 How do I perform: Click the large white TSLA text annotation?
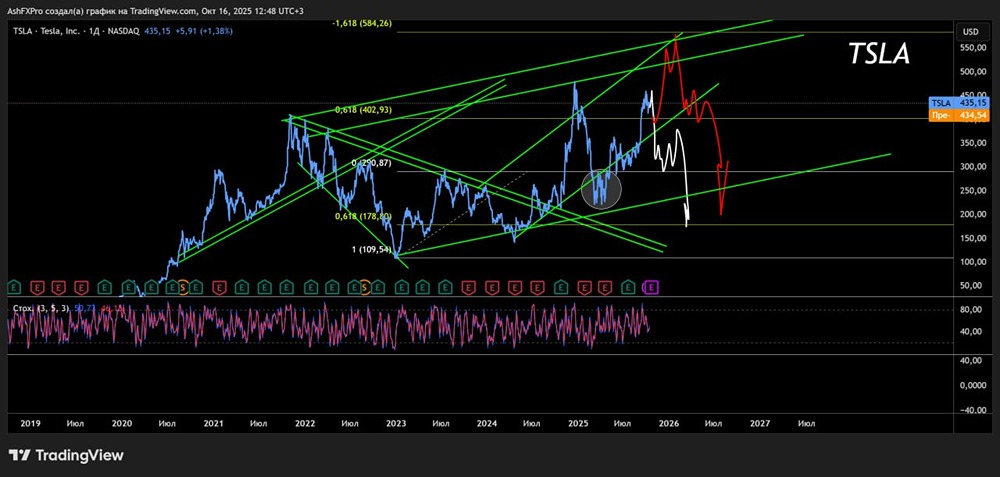(x=879, y=54)
